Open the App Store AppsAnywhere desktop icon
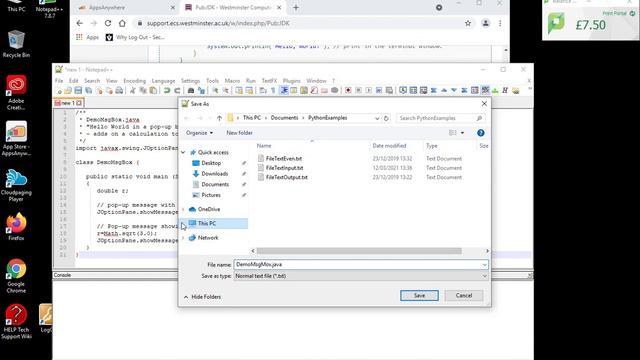The width and height of the screenshot is (640, 360). (x=16, y=139)
